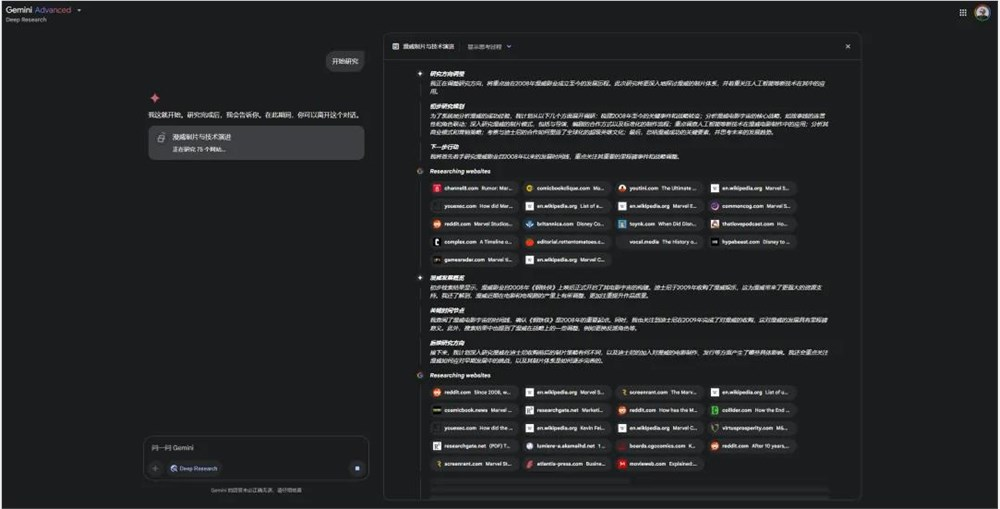
Task: Open the screenrant.com Marvel St... chip
Action: [473, 464]
